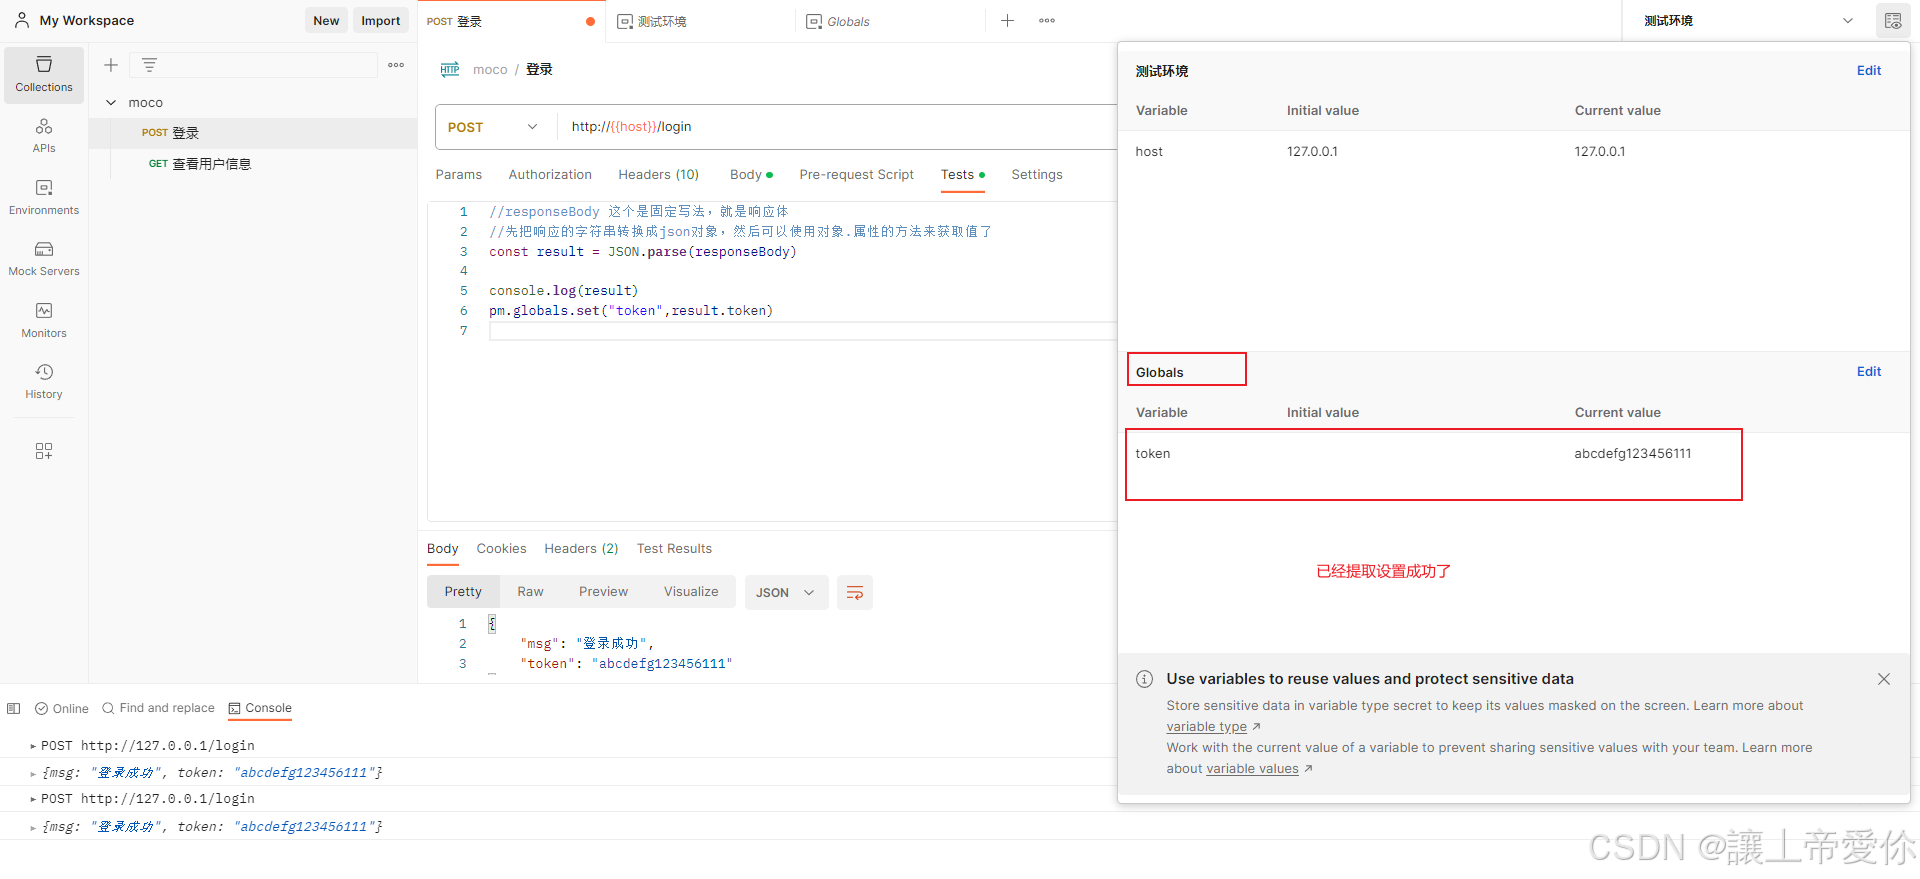The height and width of the screenshot is (879, 1920).
Task: Click the moco breadcrumb link
Action: (x=490, y=70)
